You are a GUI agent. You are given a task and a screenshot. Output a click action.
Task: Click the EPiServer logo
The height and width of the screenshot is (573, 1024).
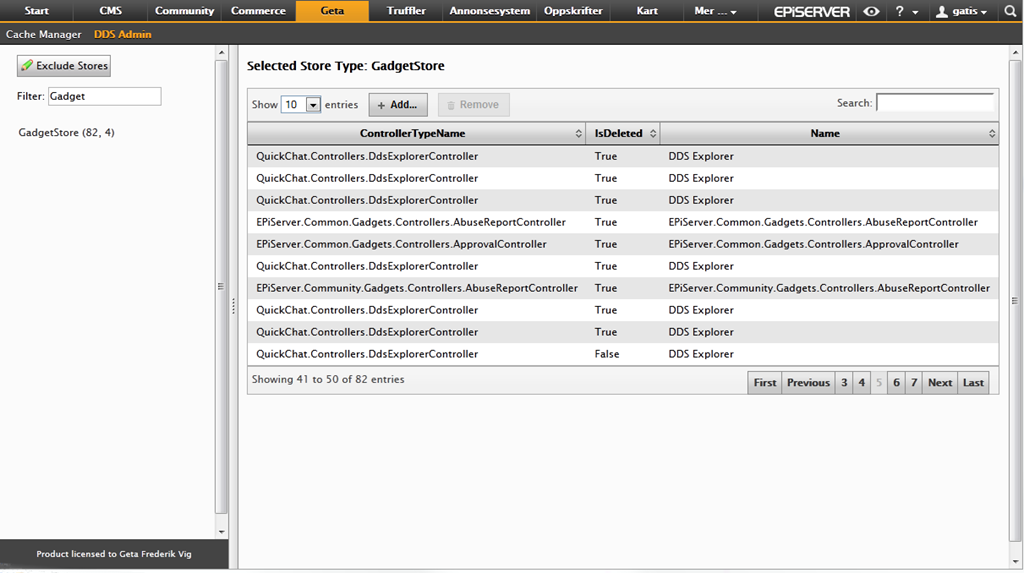coord(811,11)
